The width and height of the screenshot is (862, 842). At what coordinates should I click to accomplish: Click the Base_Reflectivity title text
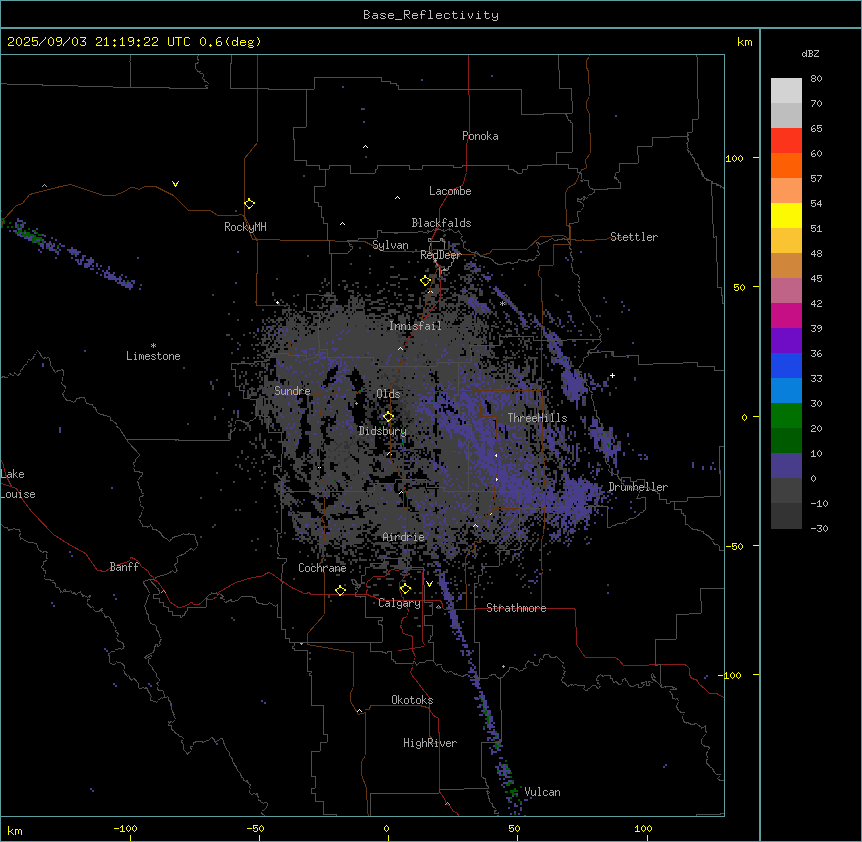[431, 15]
